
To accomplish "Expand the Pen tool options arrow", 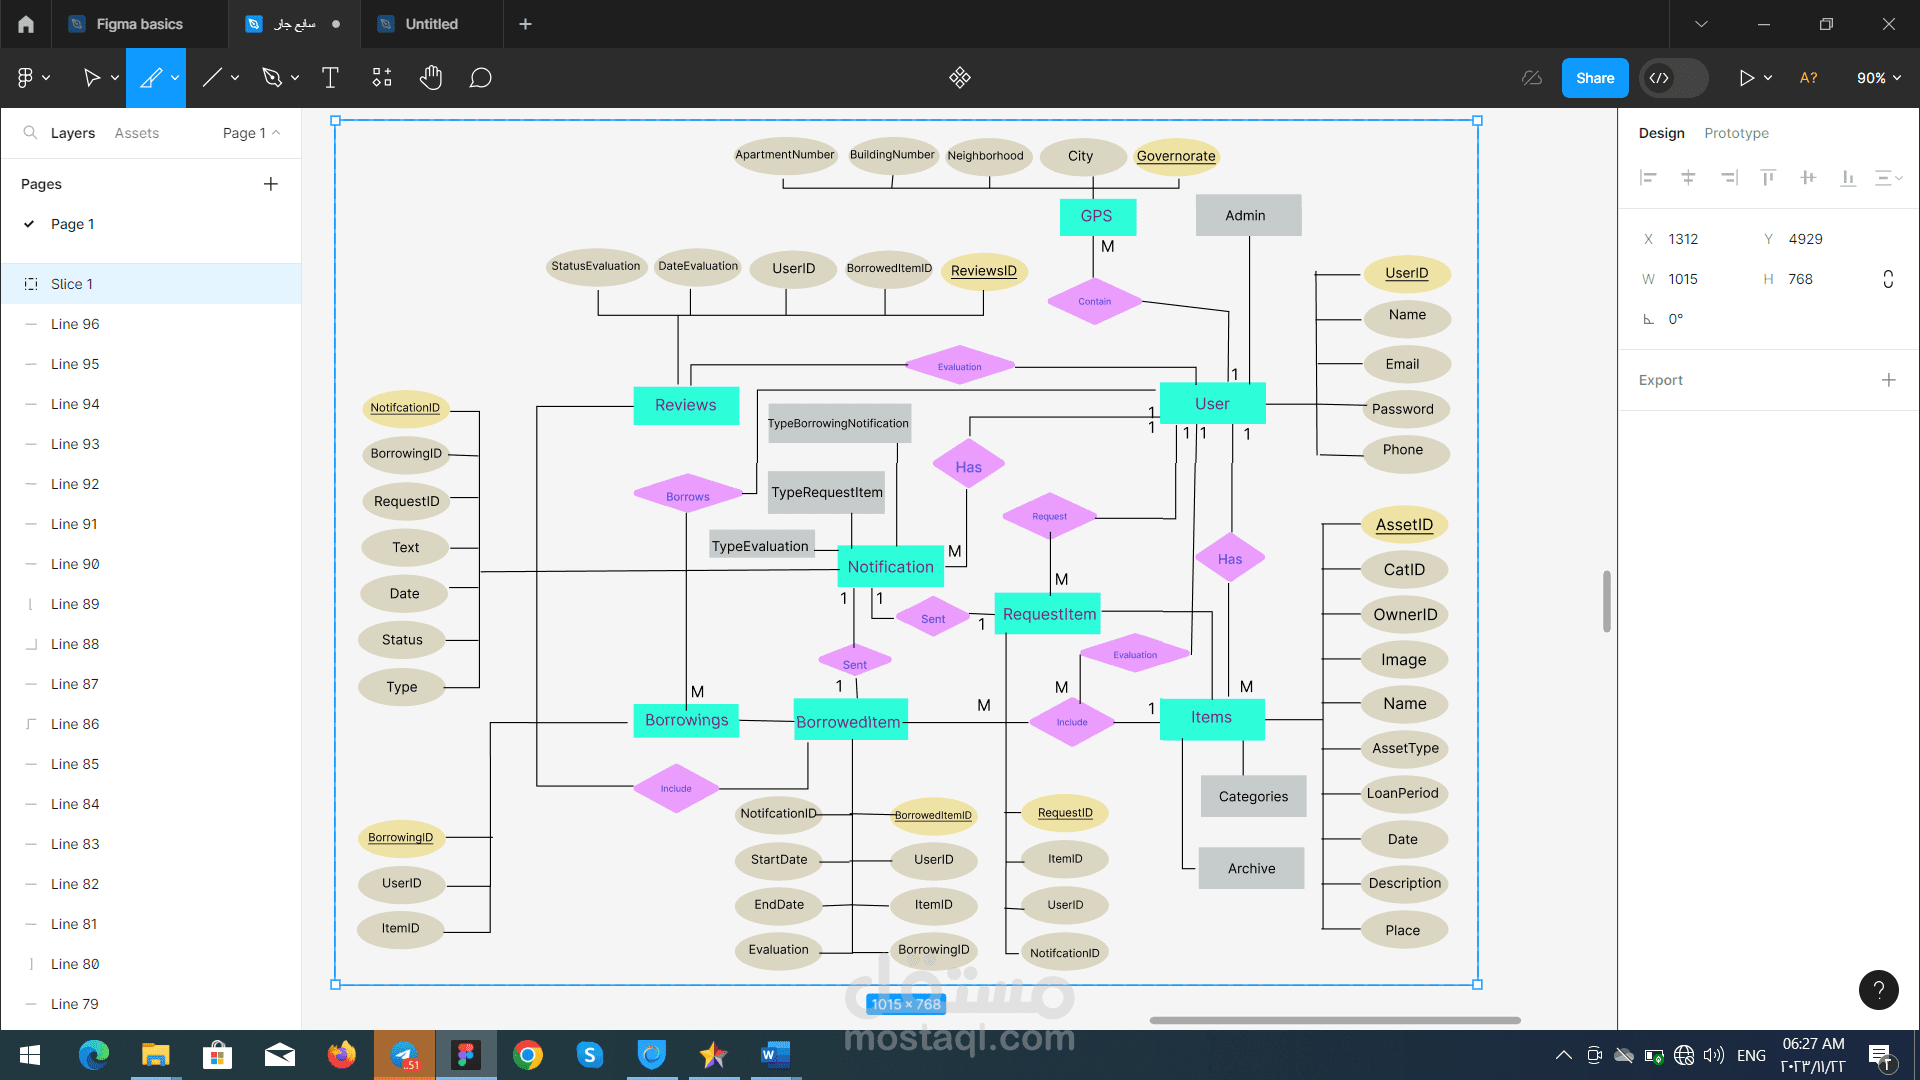I will pos(295,78).
